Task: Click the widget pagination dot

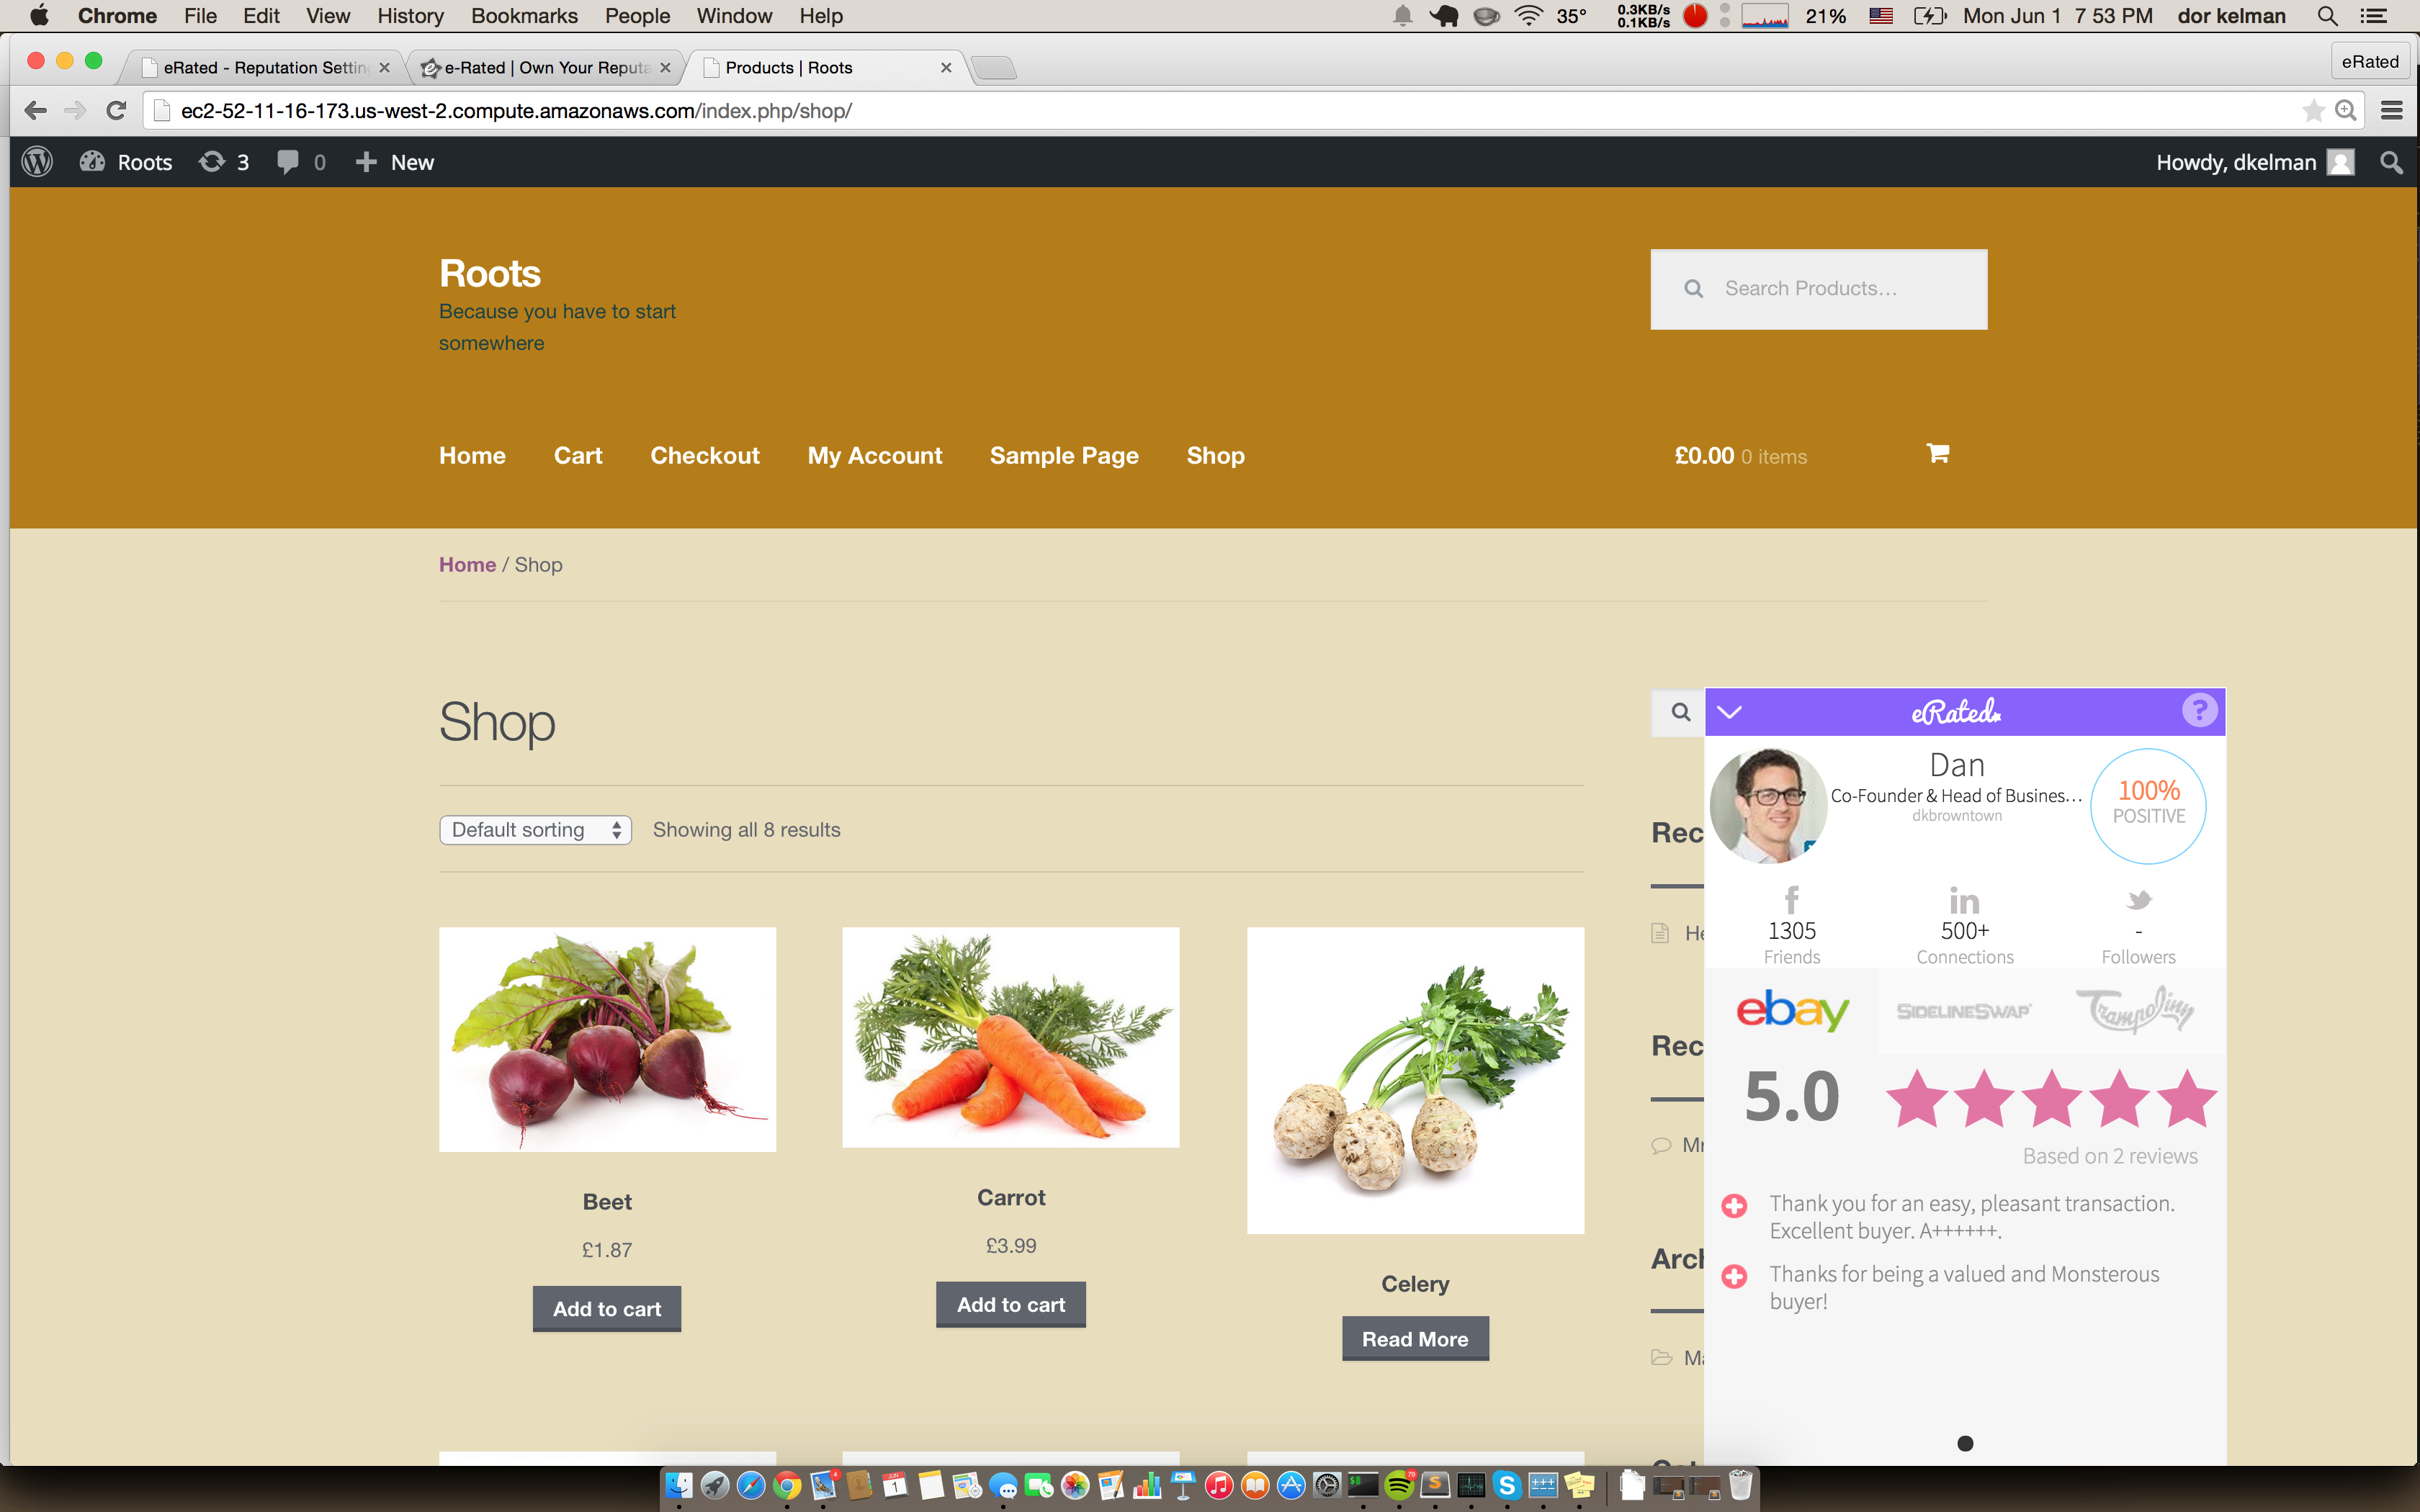Action: coord(1965,1443)
